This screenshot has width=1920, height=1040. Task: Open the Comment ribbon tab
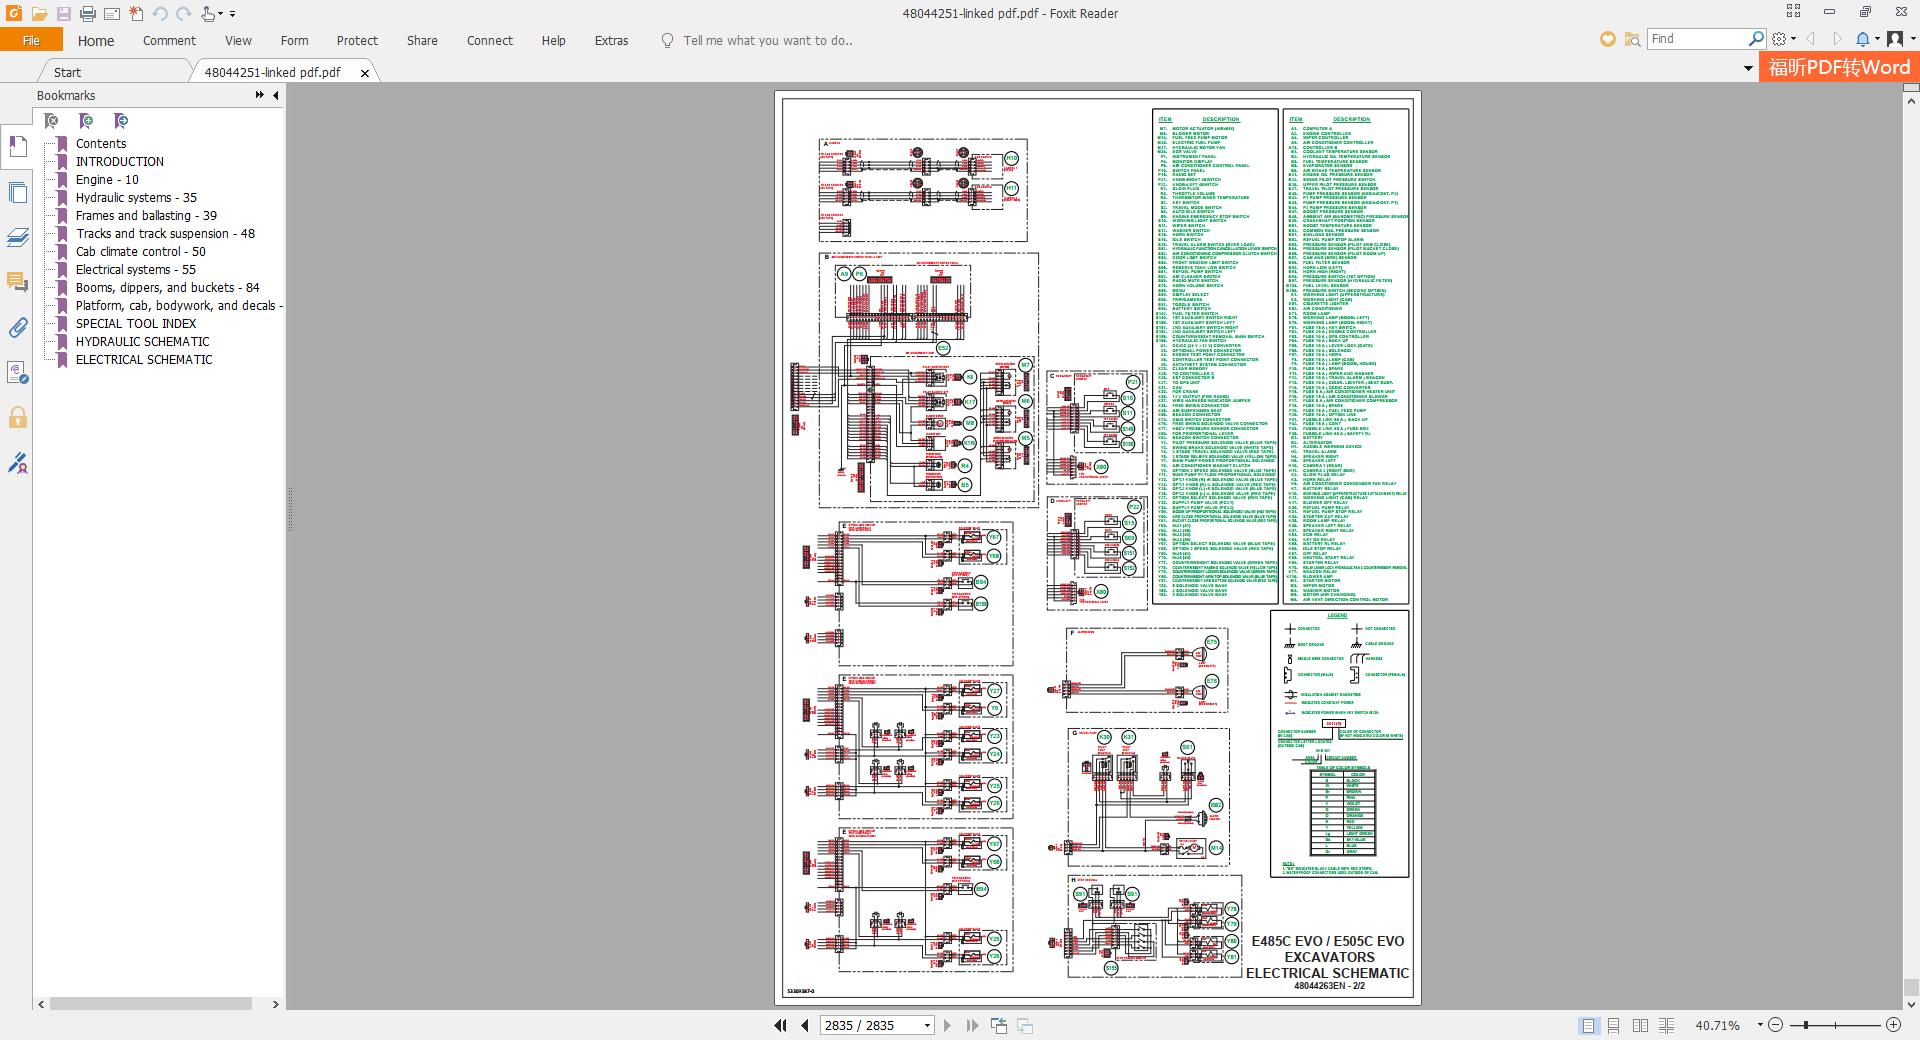coord(169,41)
